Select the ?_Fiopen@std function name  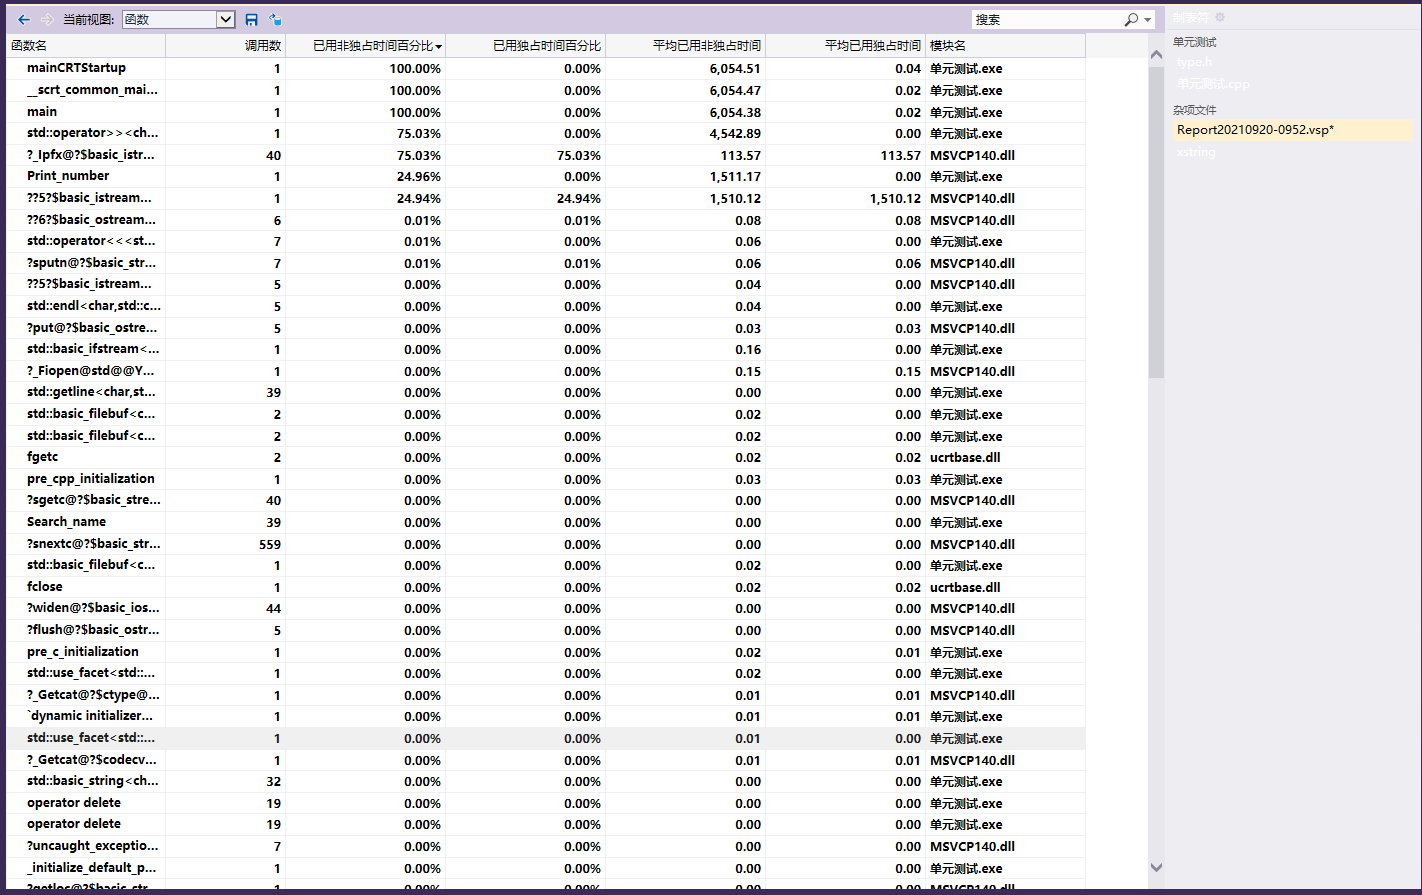pos(91,371)
